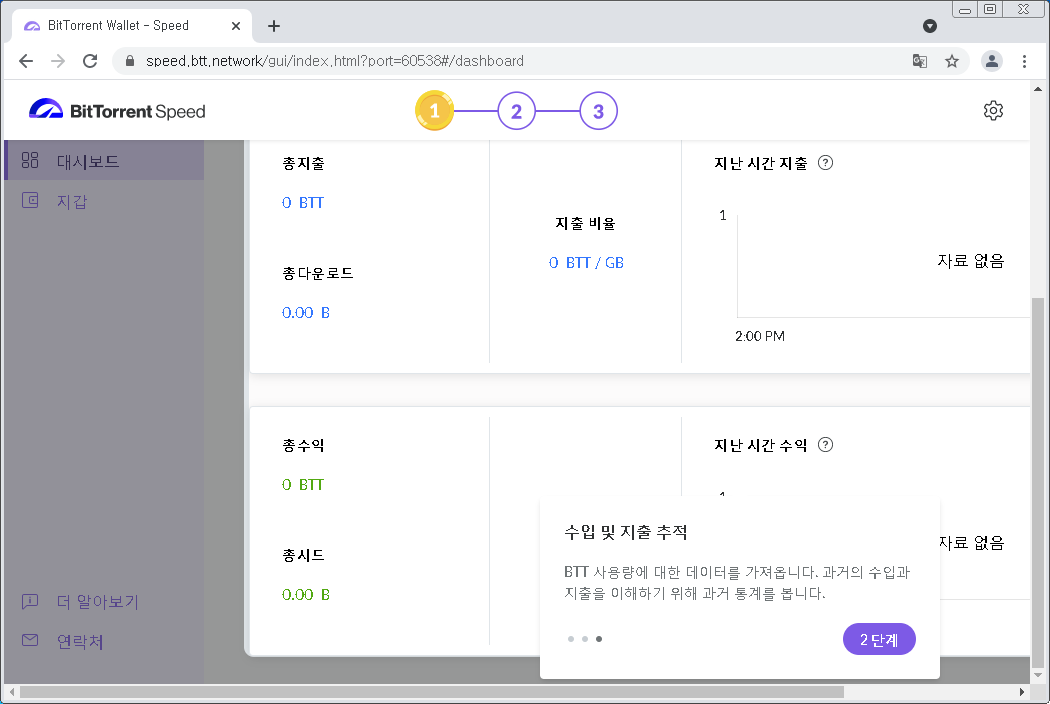Click the scroll up arrow
The width and height of the screenshot is (1050, 704).
(x=1038, y=88)
